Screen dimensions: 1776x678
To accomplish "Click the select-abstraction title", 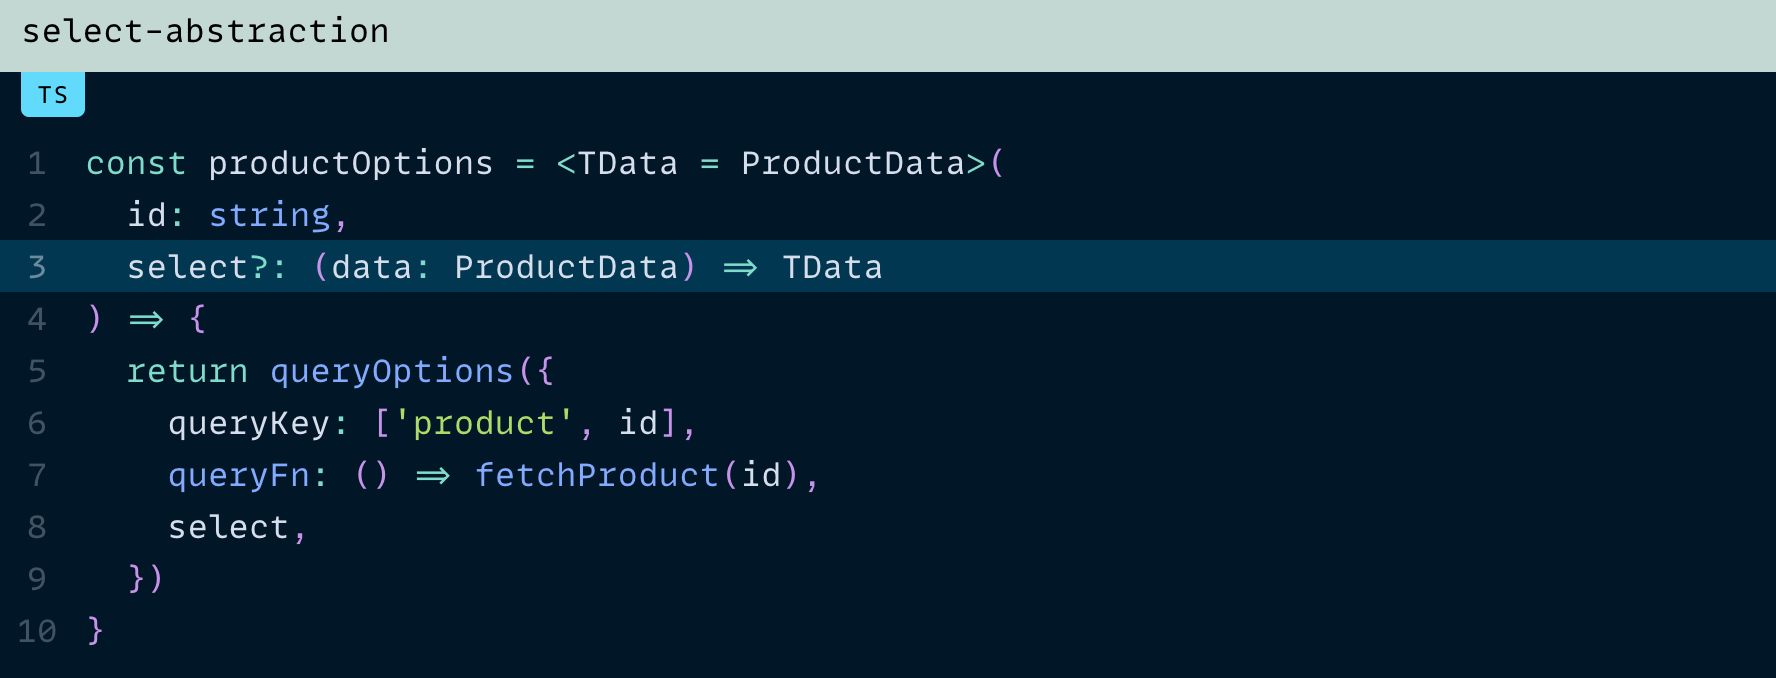I will [206, 32].
